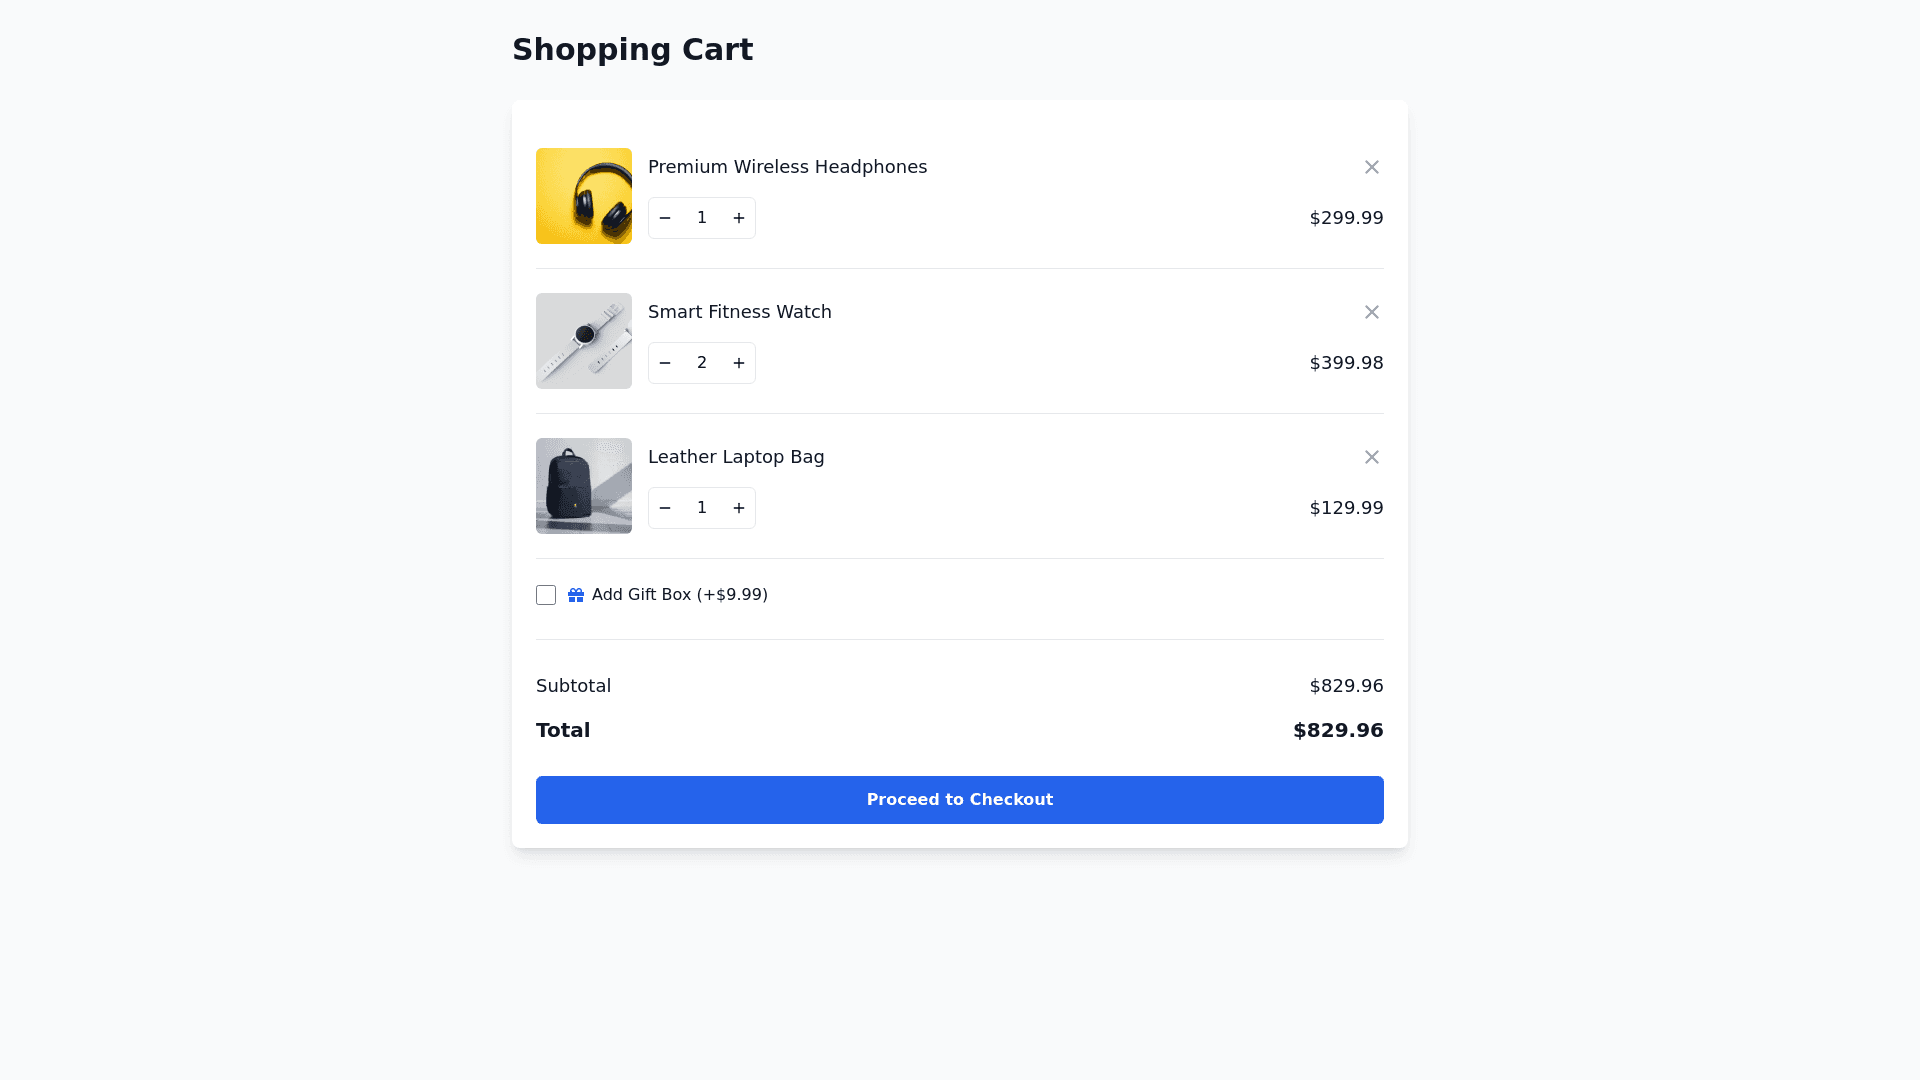Increase Premium Wireless Headphones quantity
This screenshot has height=1080, width=1920.
(739, 218)
